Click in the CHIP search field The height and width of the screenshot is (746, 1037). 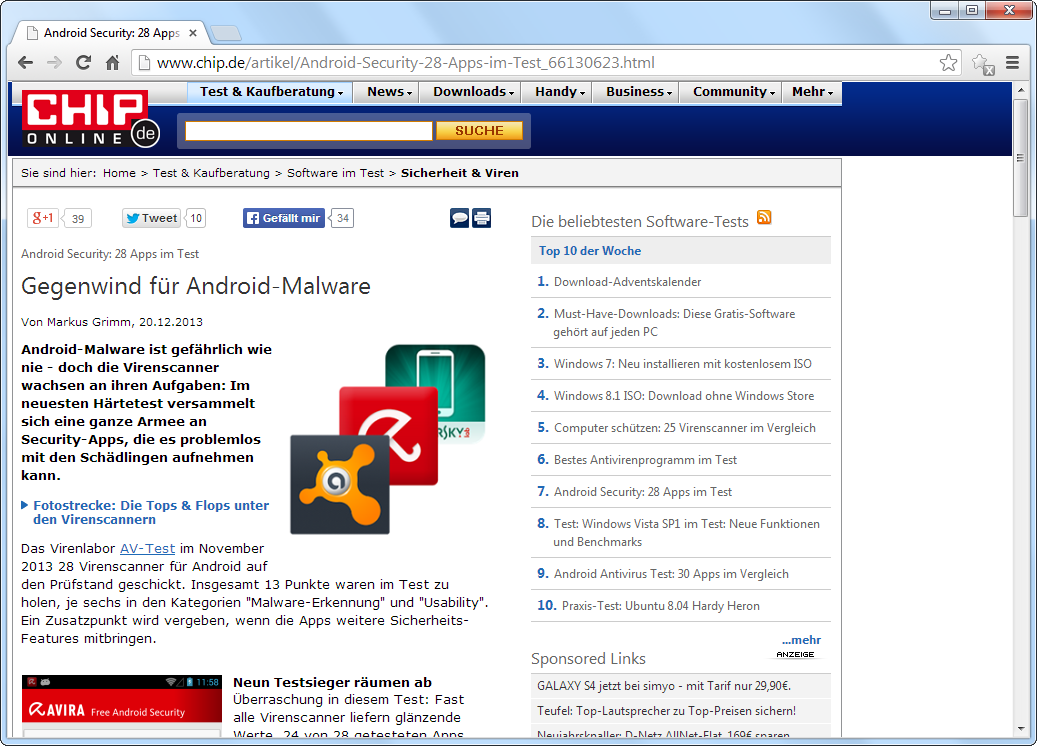(308, 131)
